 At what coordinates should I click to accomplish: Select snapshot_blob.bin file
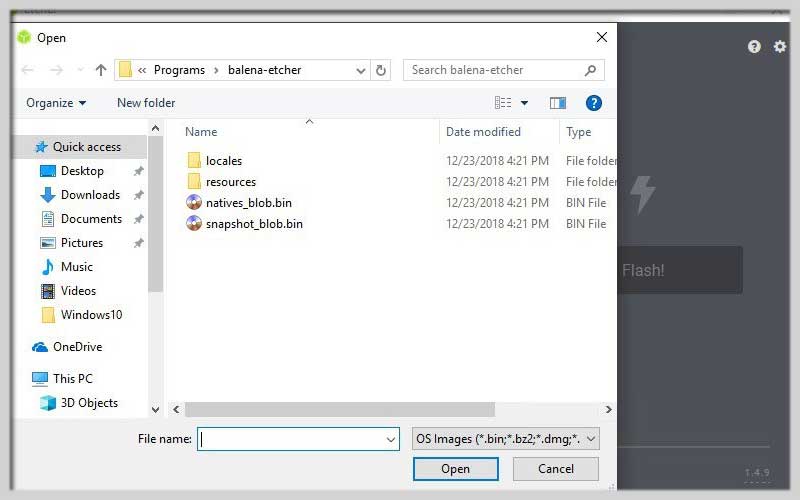point(254,224)
